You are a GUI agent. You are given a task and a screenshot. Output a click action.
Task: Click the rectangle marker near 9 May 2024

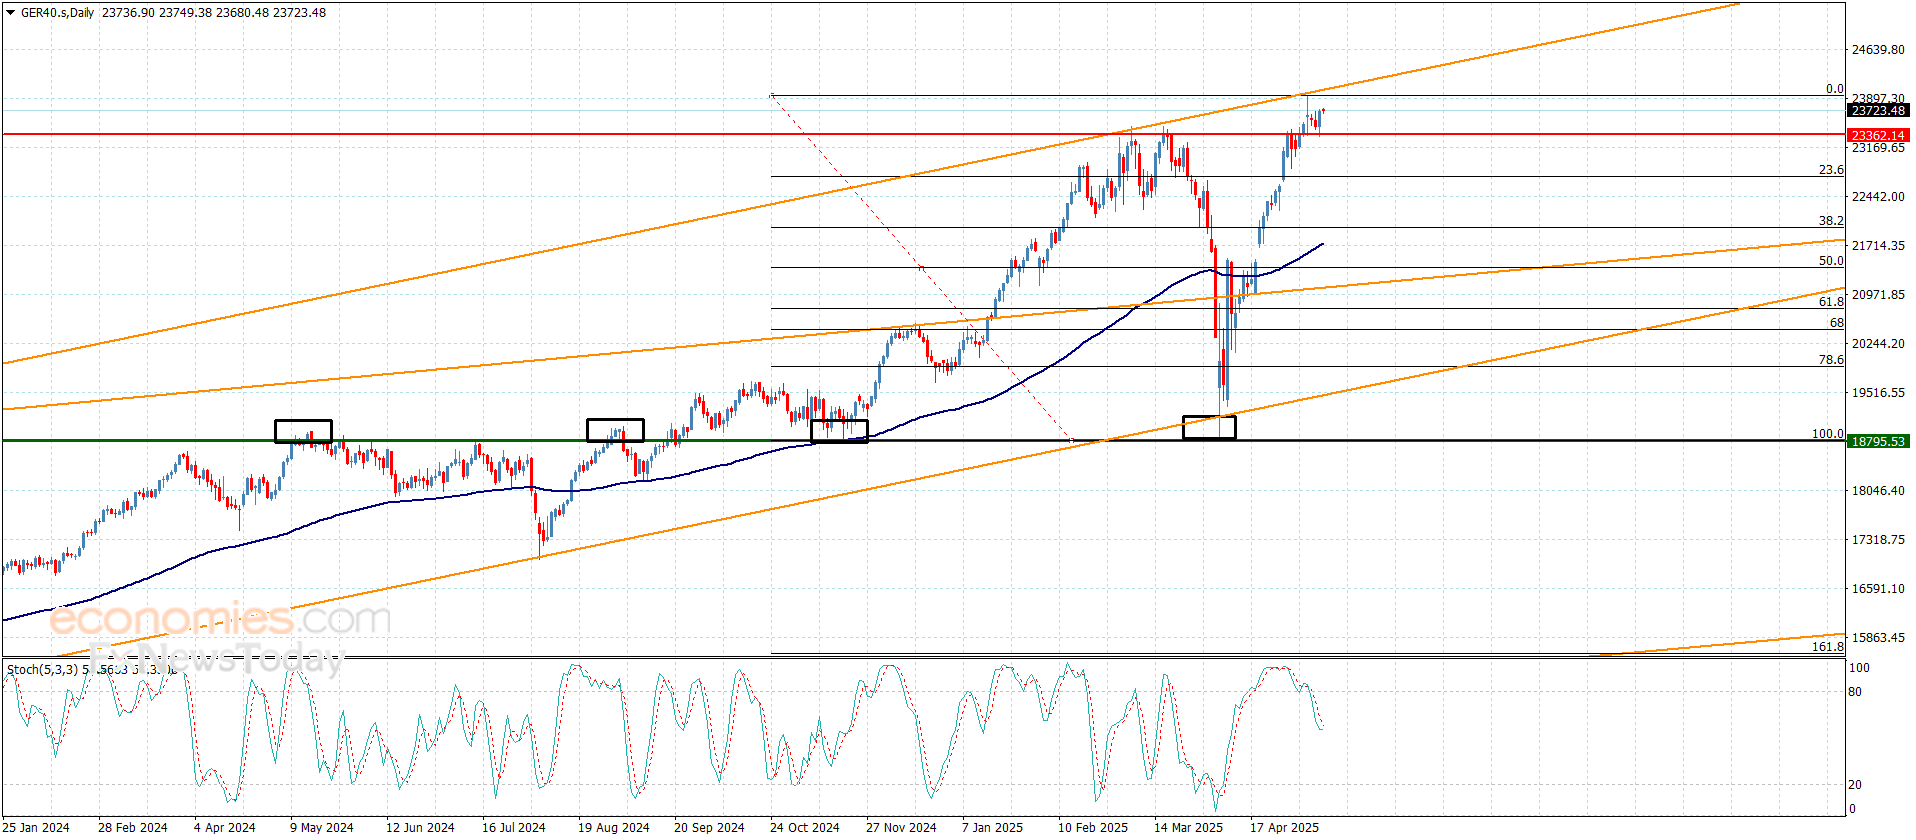[303, 431]
